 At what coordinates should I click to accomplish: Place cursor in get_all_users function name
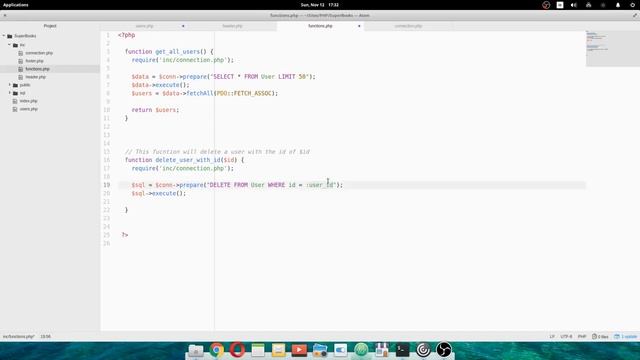point(178,52)
